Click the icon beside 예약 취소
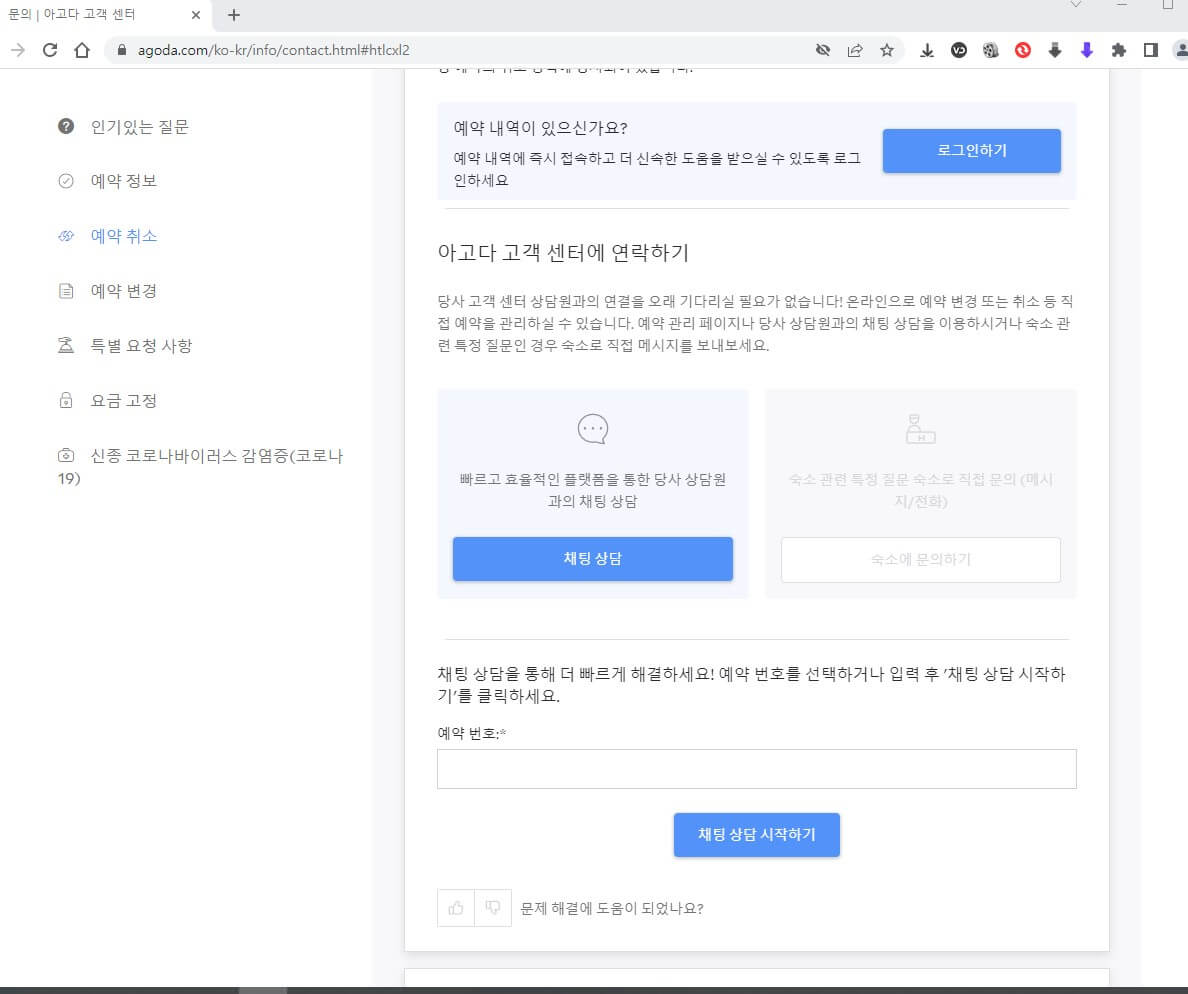The width and height of the screenshot is (1188, 994). pyautogui.click(x=66, y=236)
